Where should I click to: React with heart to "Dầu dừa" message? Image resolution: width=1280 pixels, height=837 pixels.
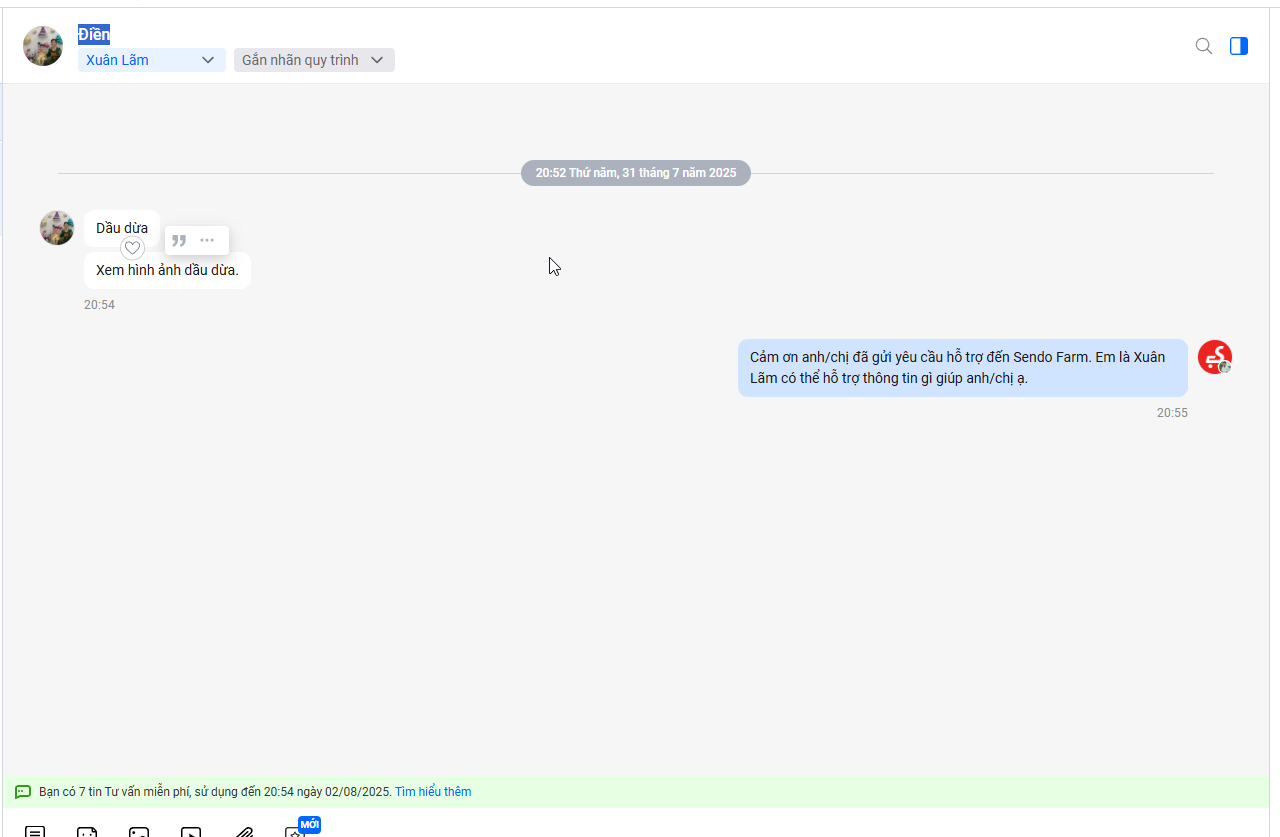(132, 248)
